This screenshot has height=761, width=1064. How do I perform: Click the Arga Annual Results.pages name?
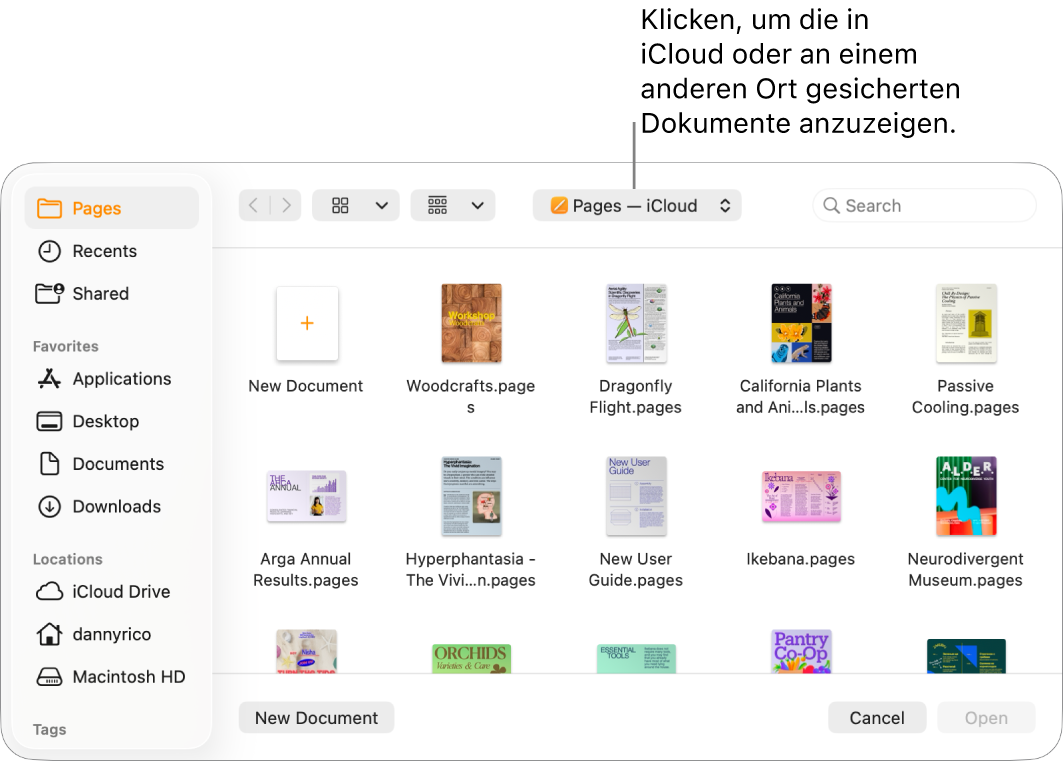[306, 570]
